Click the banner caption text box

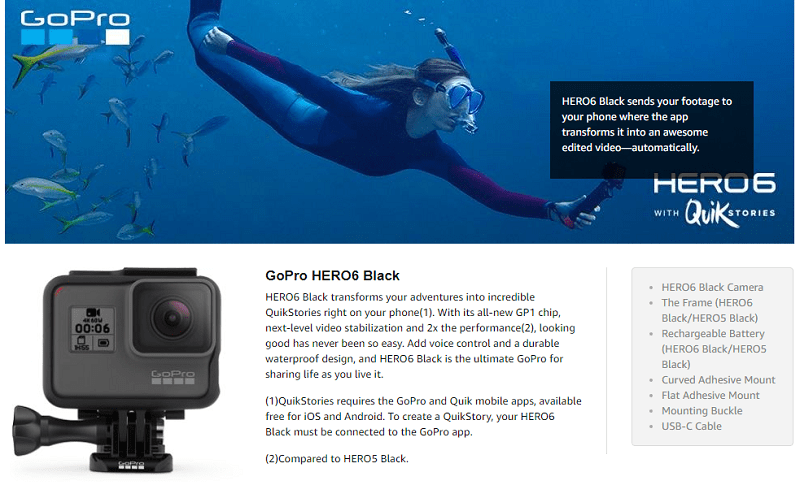pyautogui.click(x=652, y=130)
